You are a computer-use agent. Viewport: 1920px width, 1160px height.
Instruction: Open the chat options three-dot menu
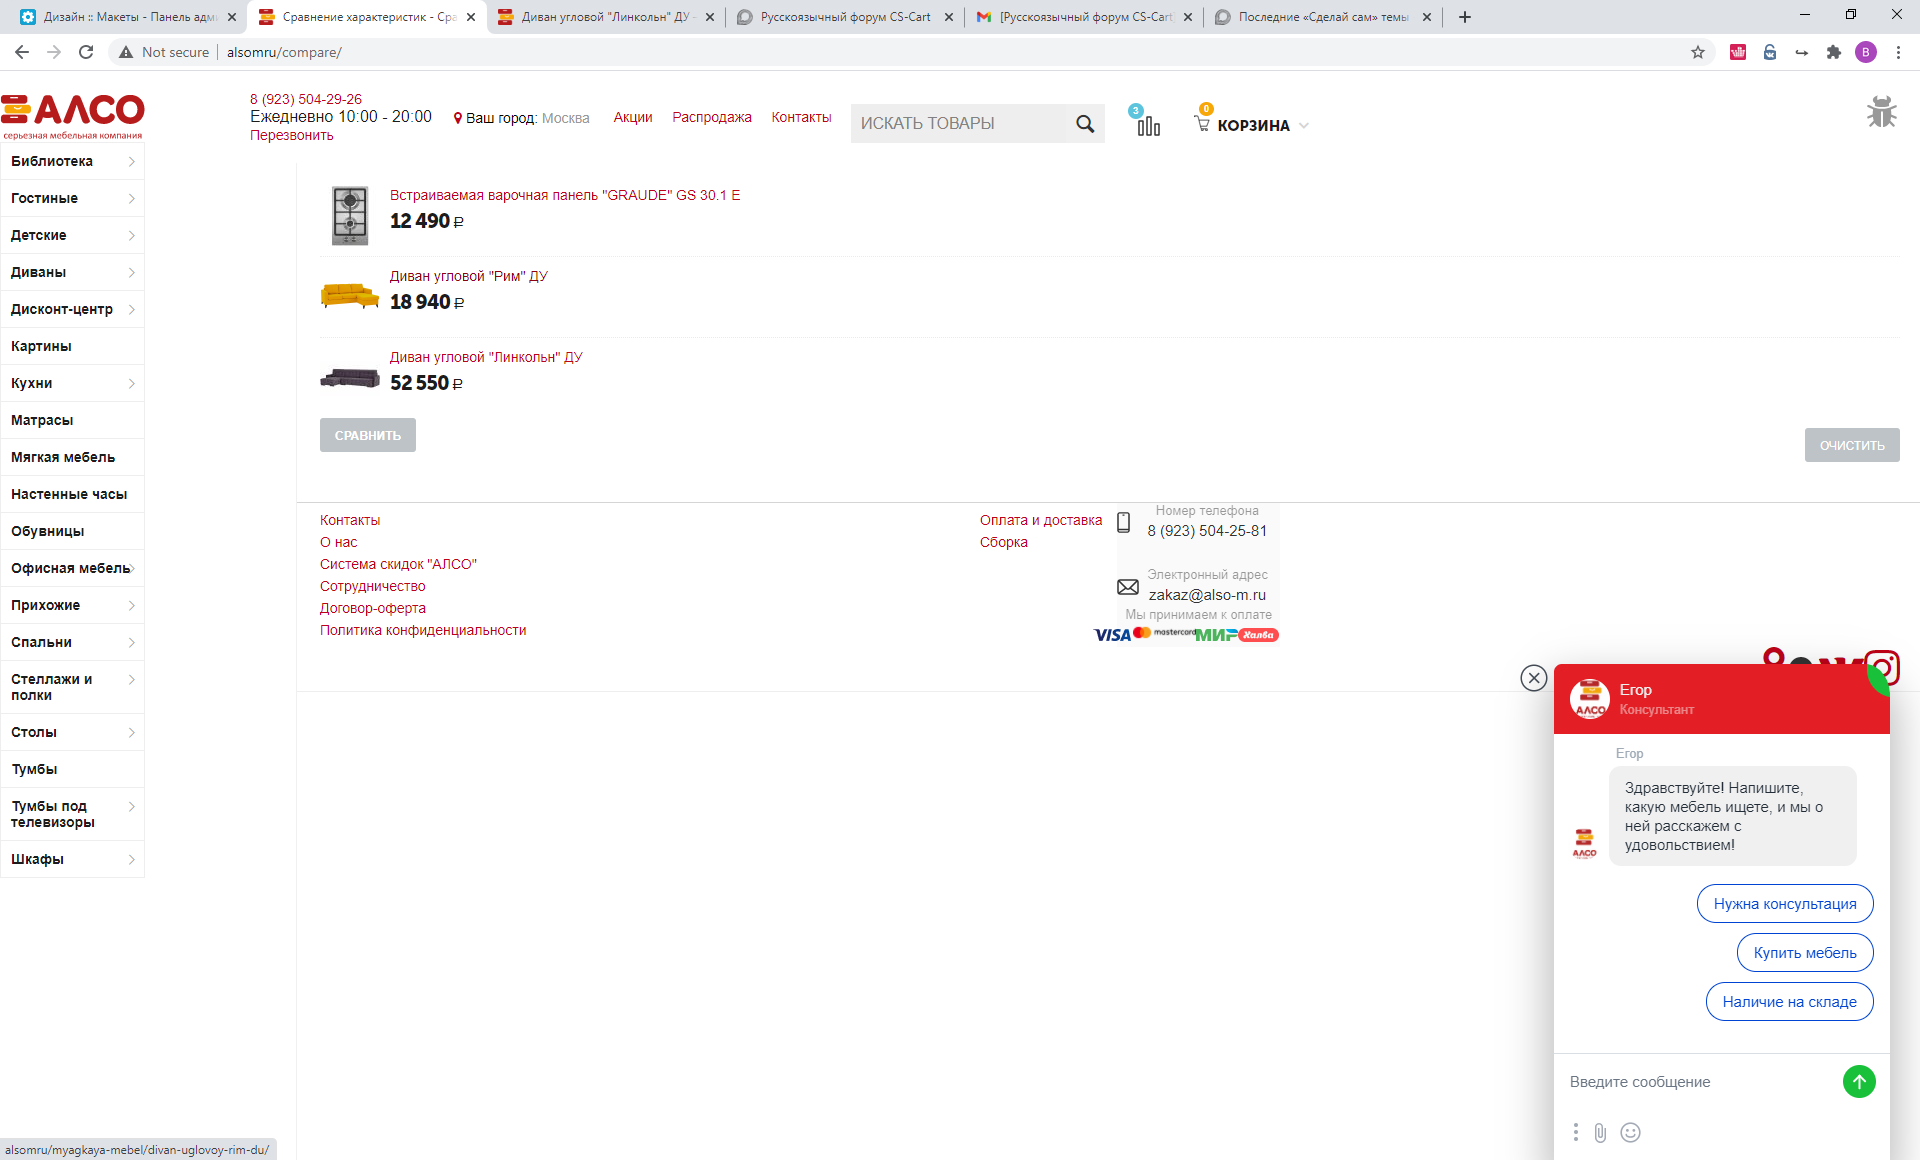coord(1575,1132)
